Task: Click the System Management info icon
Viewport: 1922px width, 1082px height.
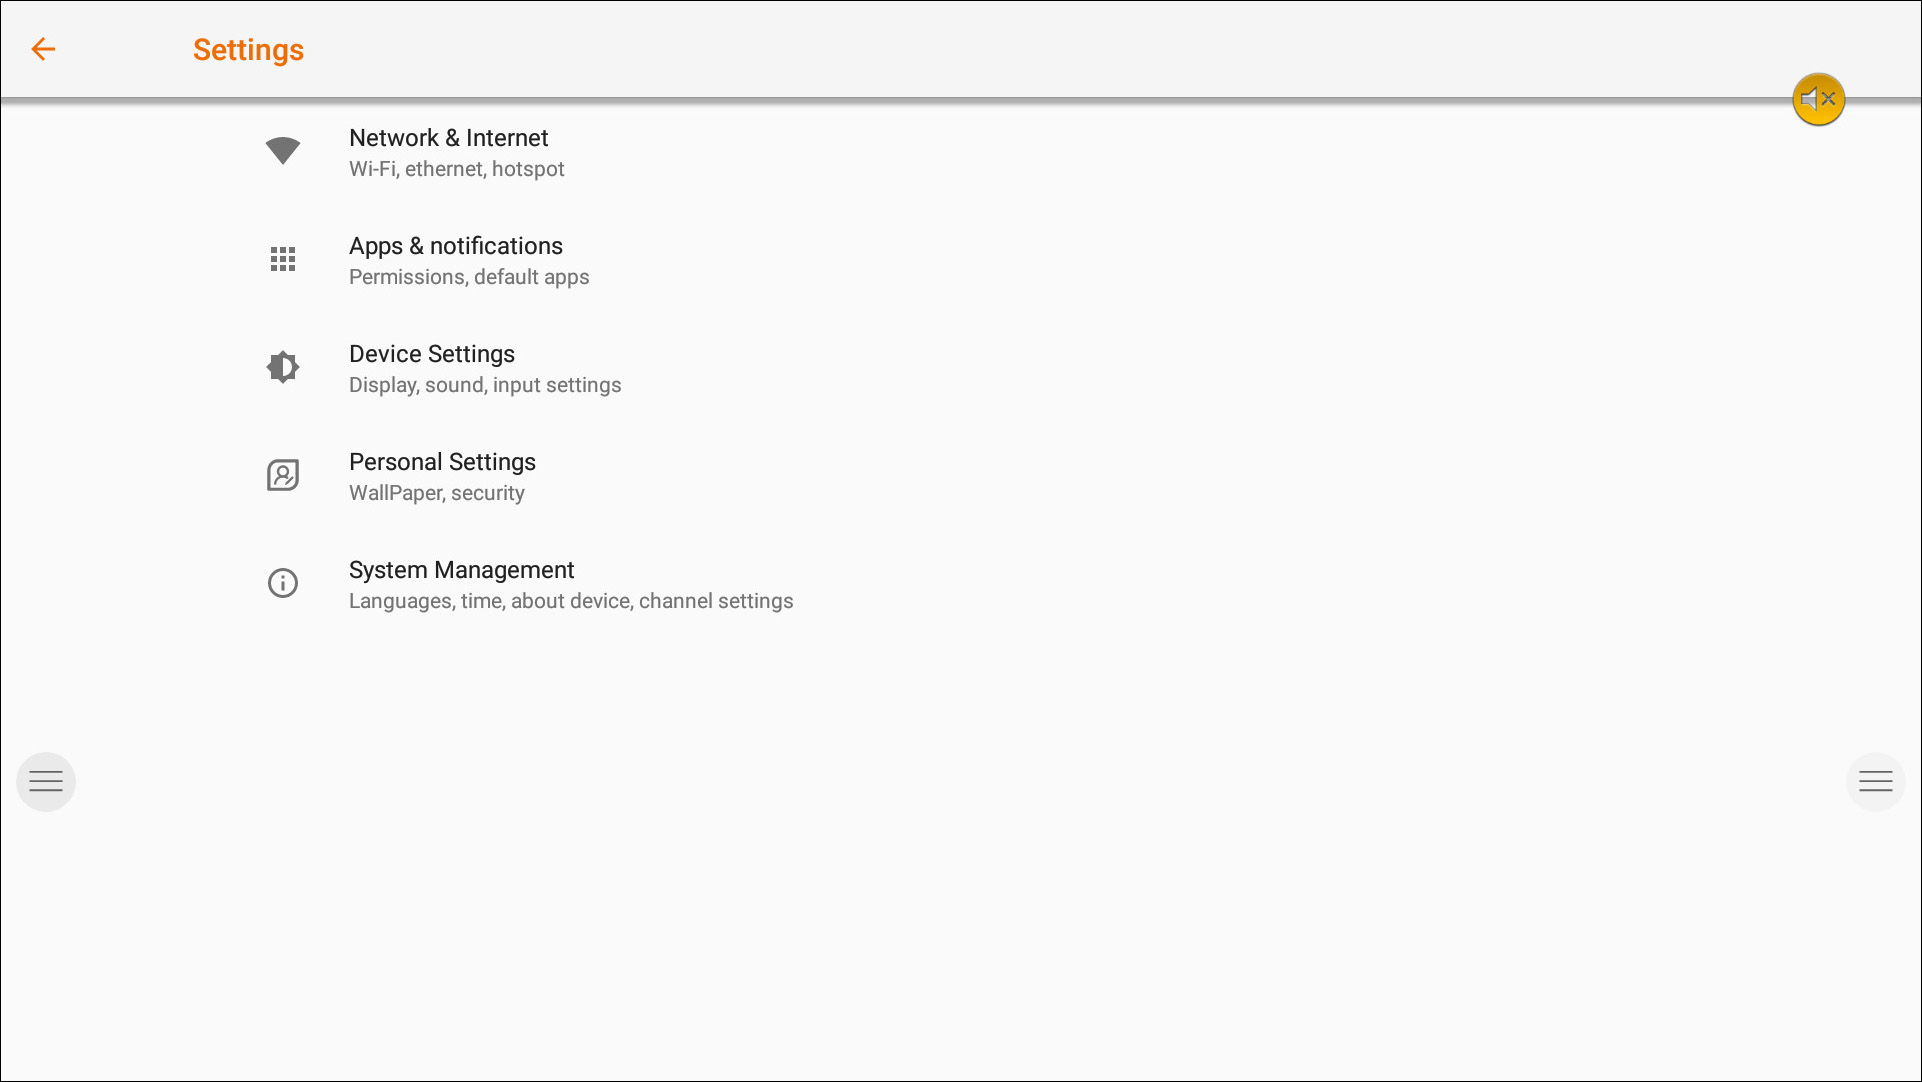Action: click(283, 583)
